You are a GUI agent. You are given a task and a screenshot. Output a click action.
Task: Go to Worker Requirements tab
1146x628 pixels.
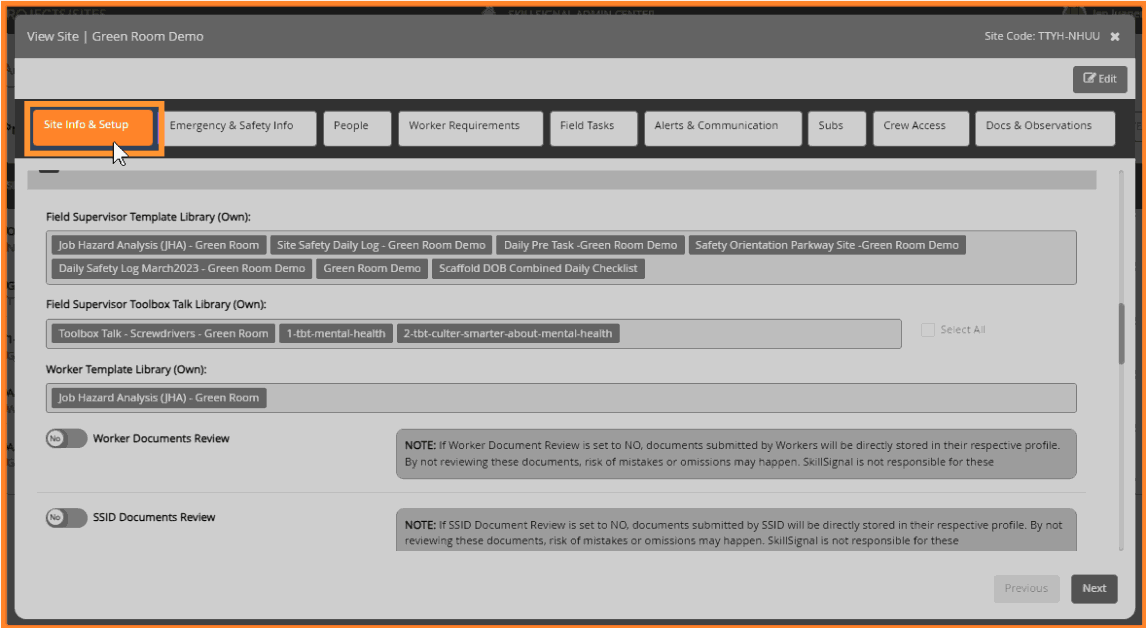tap(471, 128)
